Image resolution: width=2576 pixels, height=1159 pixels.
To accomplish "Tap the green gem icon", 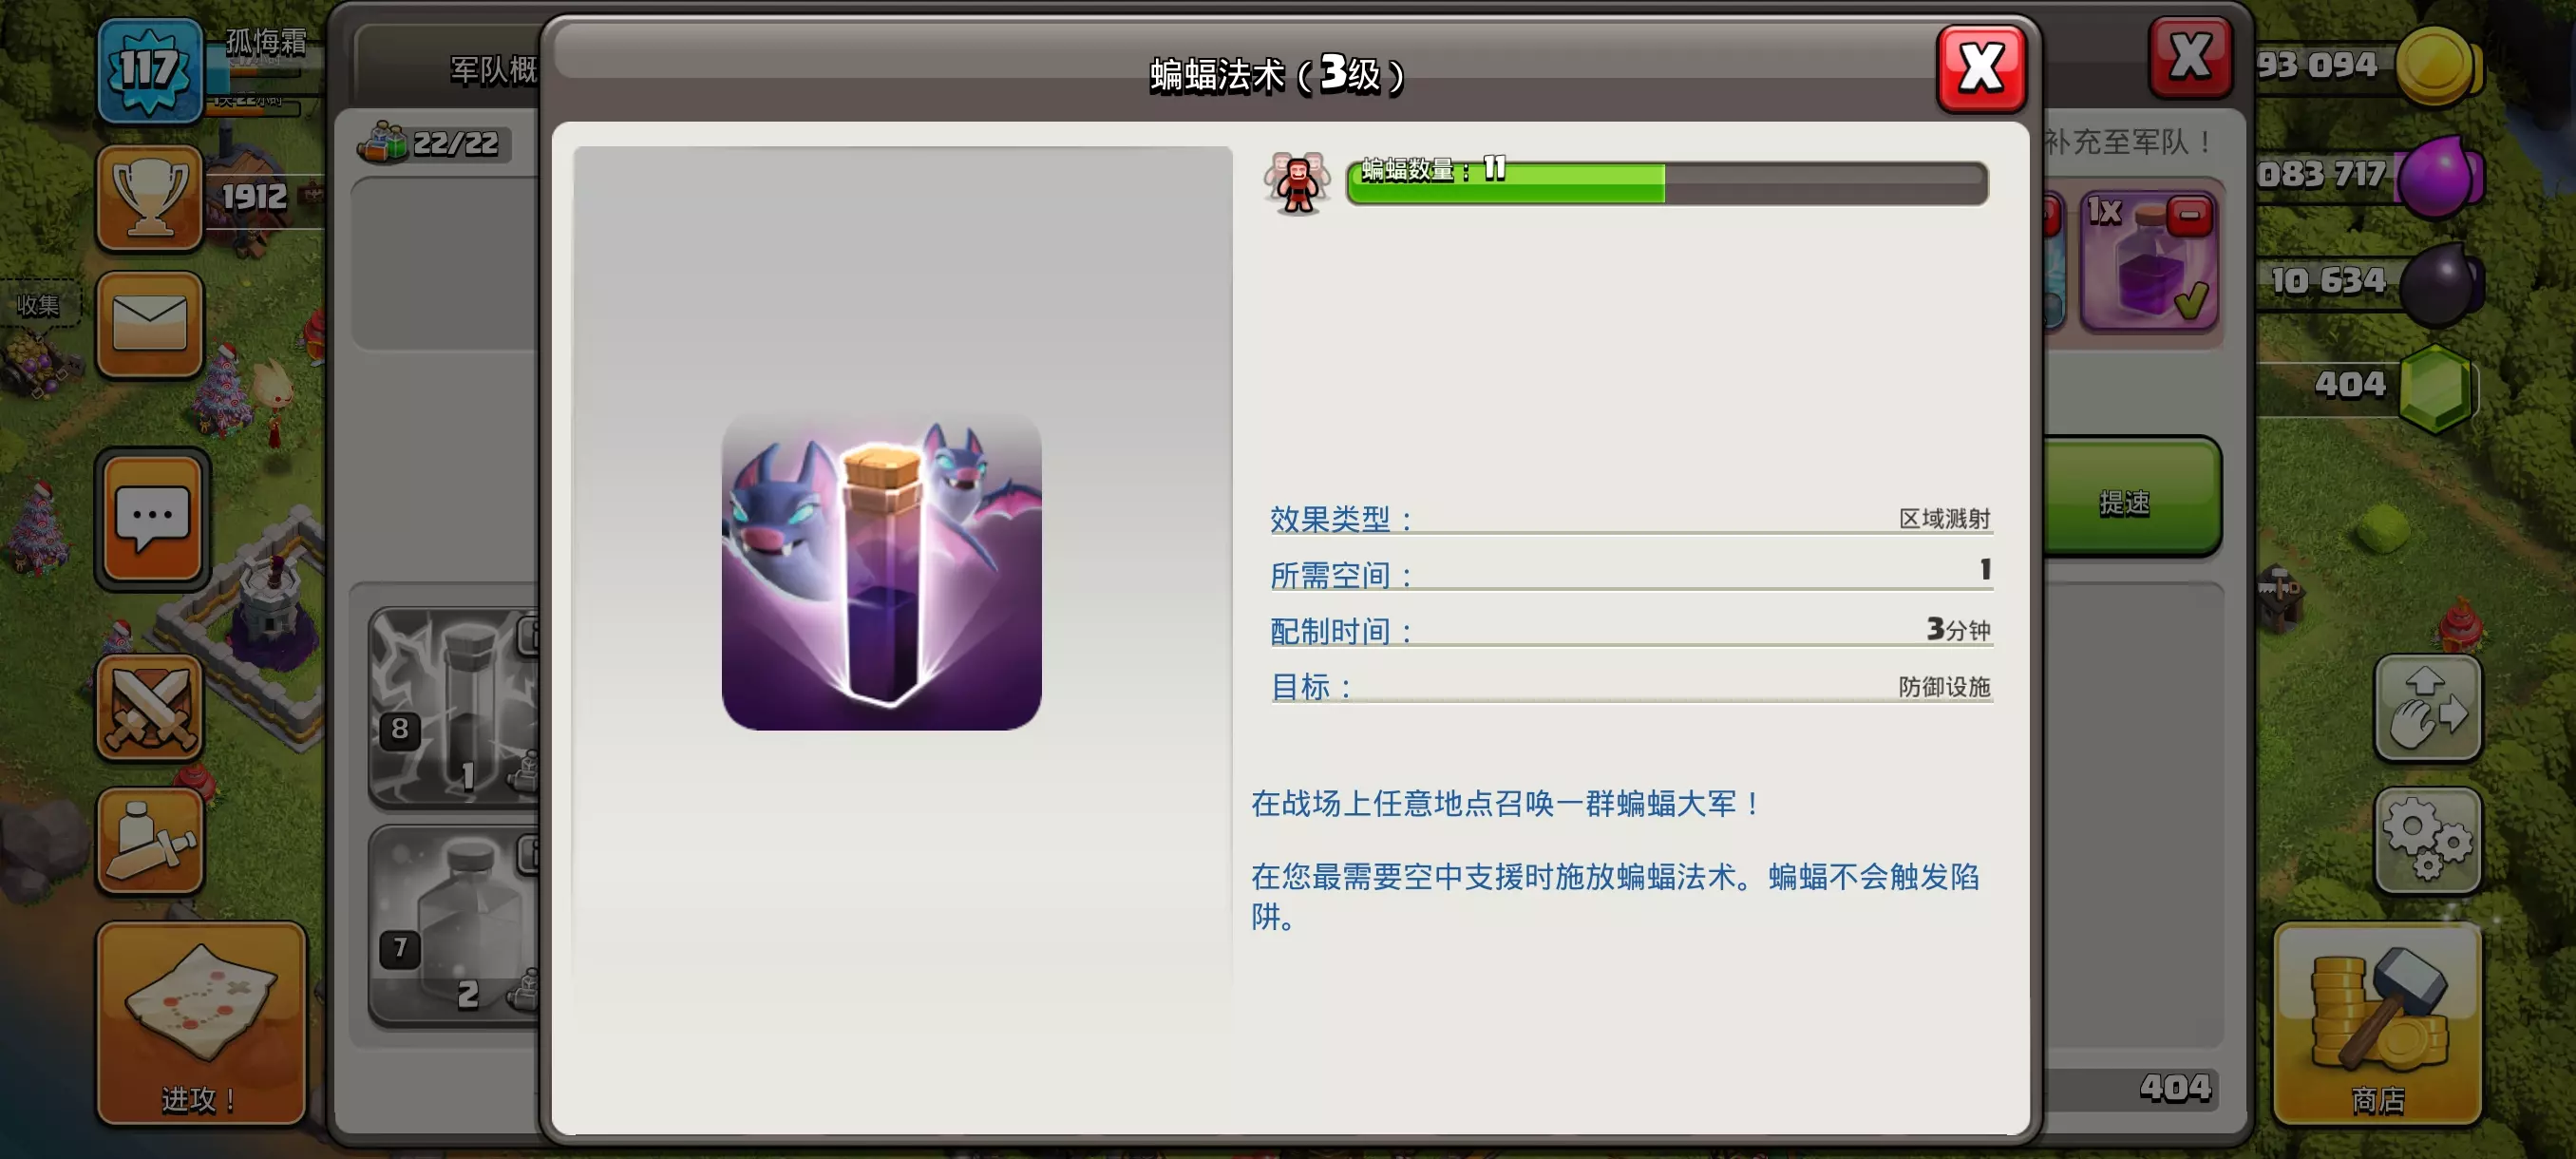I will click(x=2438, y=388).
